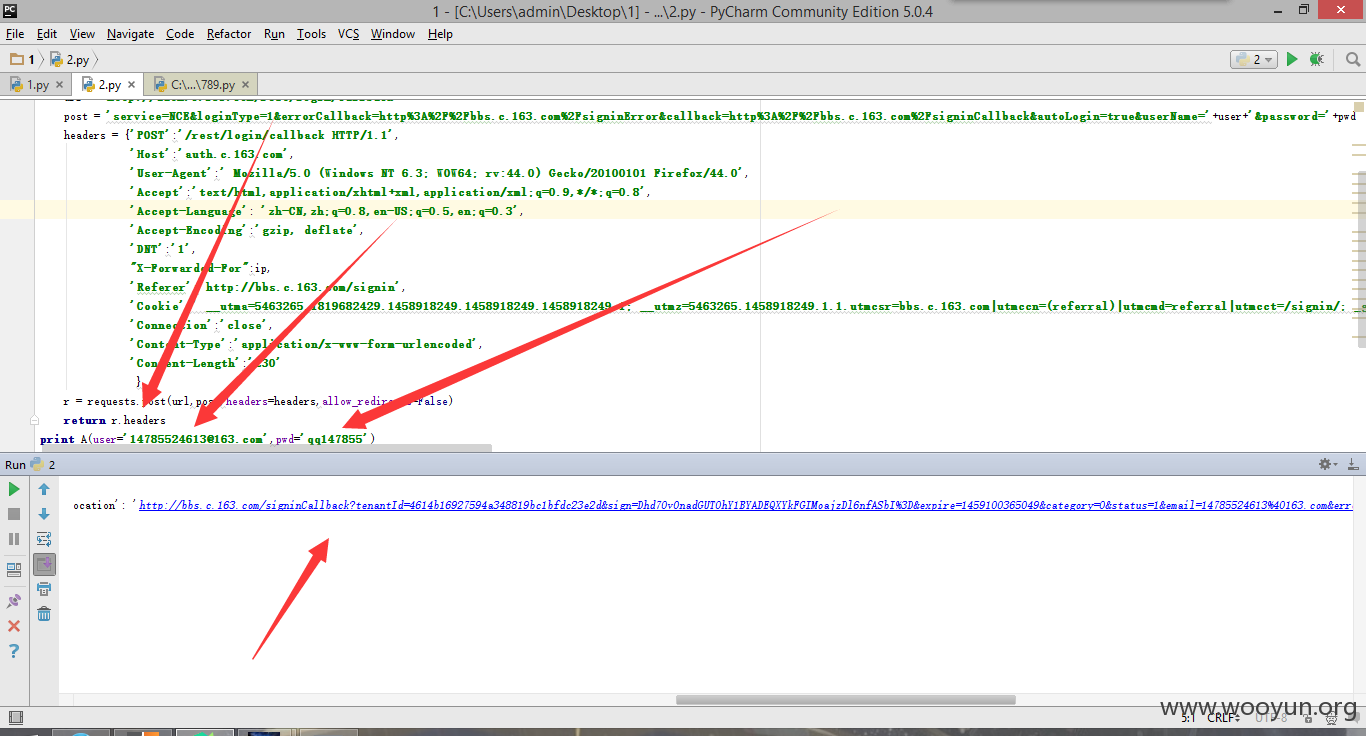The image size is (1366, 736).
Task: Start debugging with the bug icon
Action: [1317, 60]
